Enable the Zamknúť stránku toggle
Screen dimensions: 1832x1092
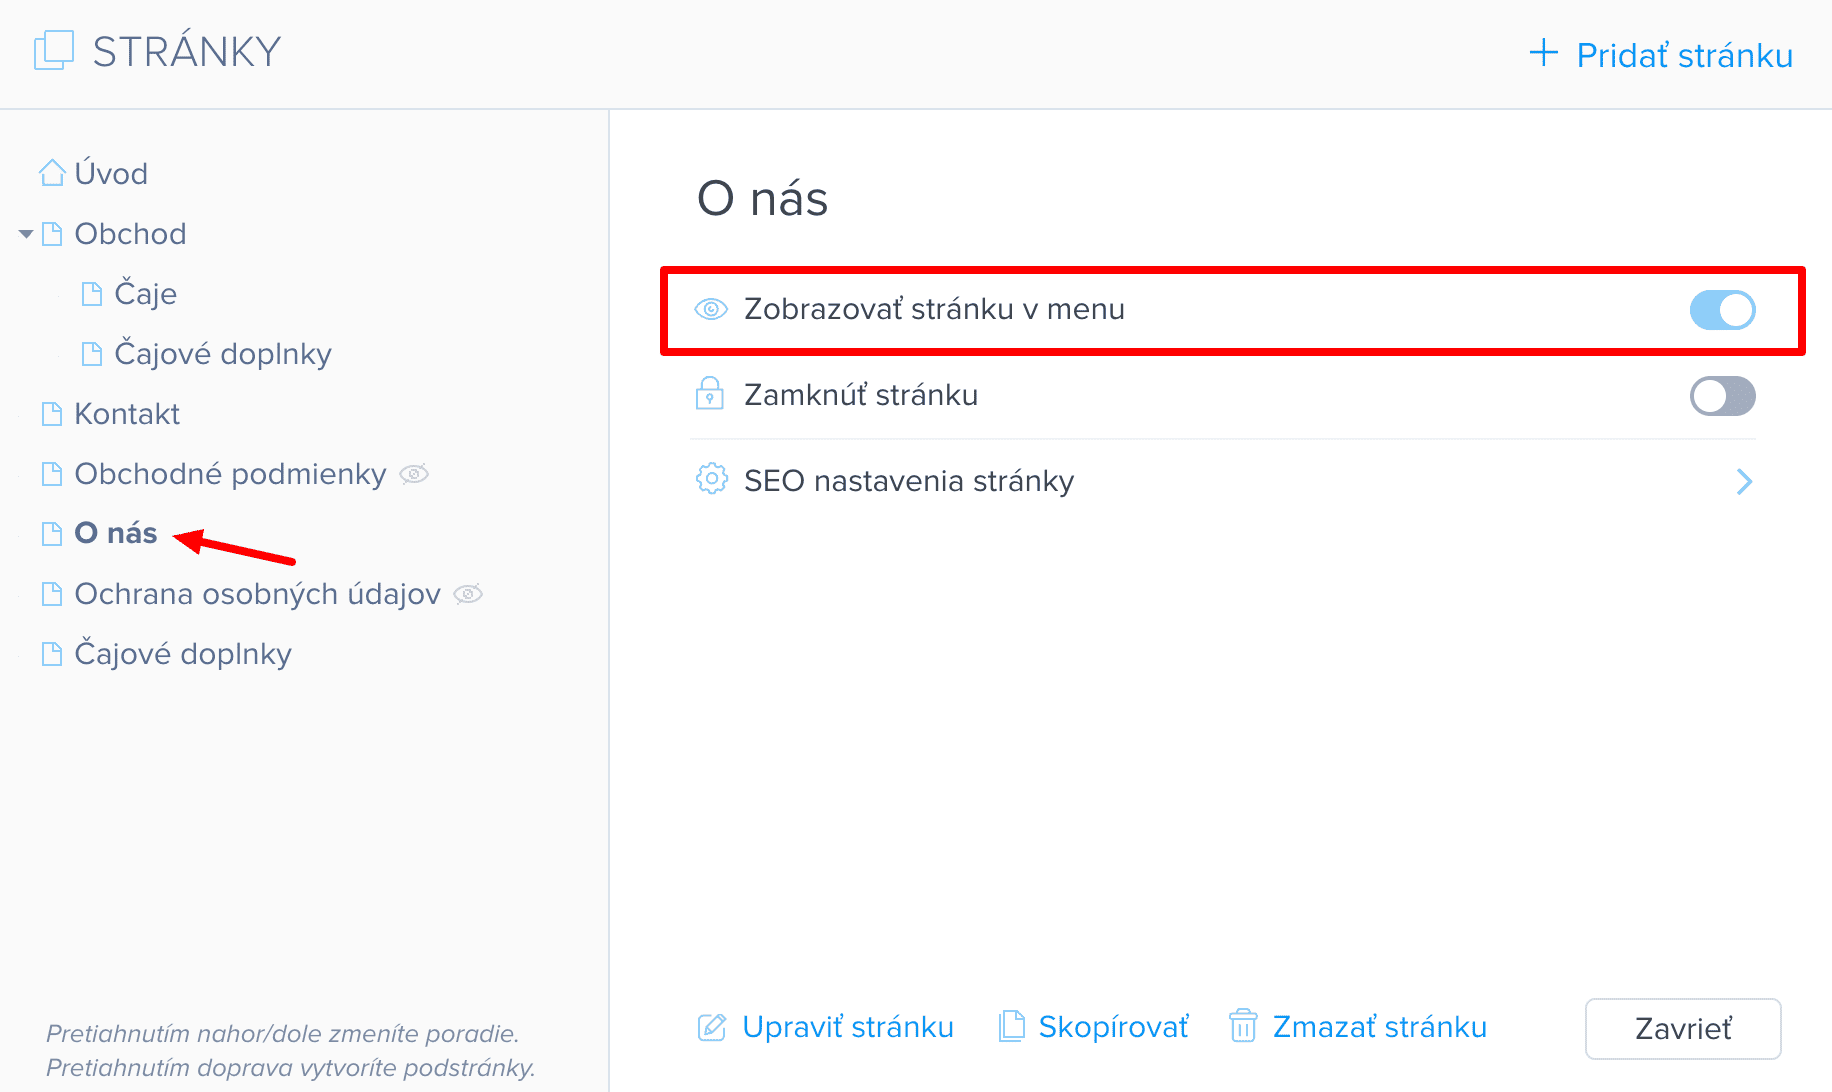(1722, 396)
